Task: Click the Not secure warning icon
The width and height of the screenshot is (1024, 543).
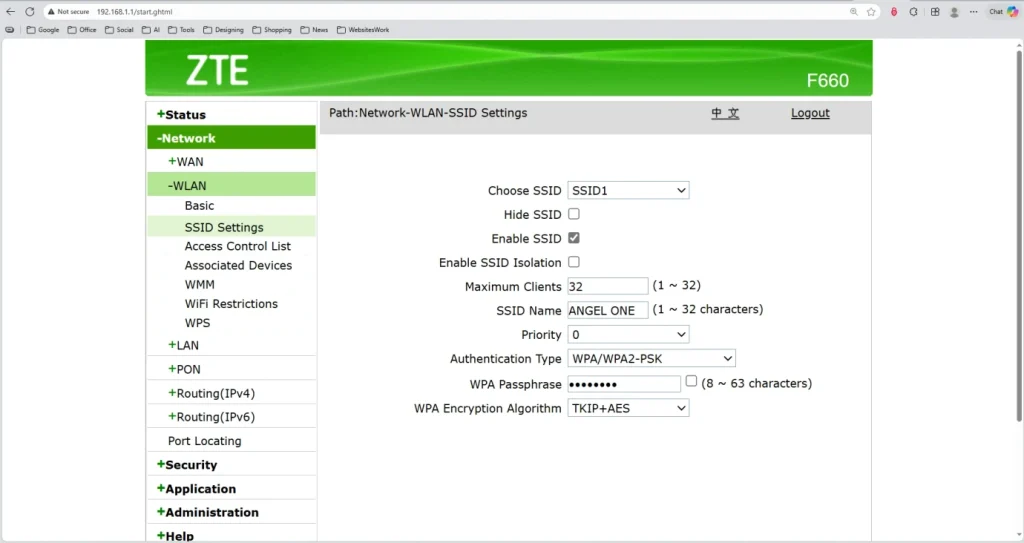Action: coord(51,11)
